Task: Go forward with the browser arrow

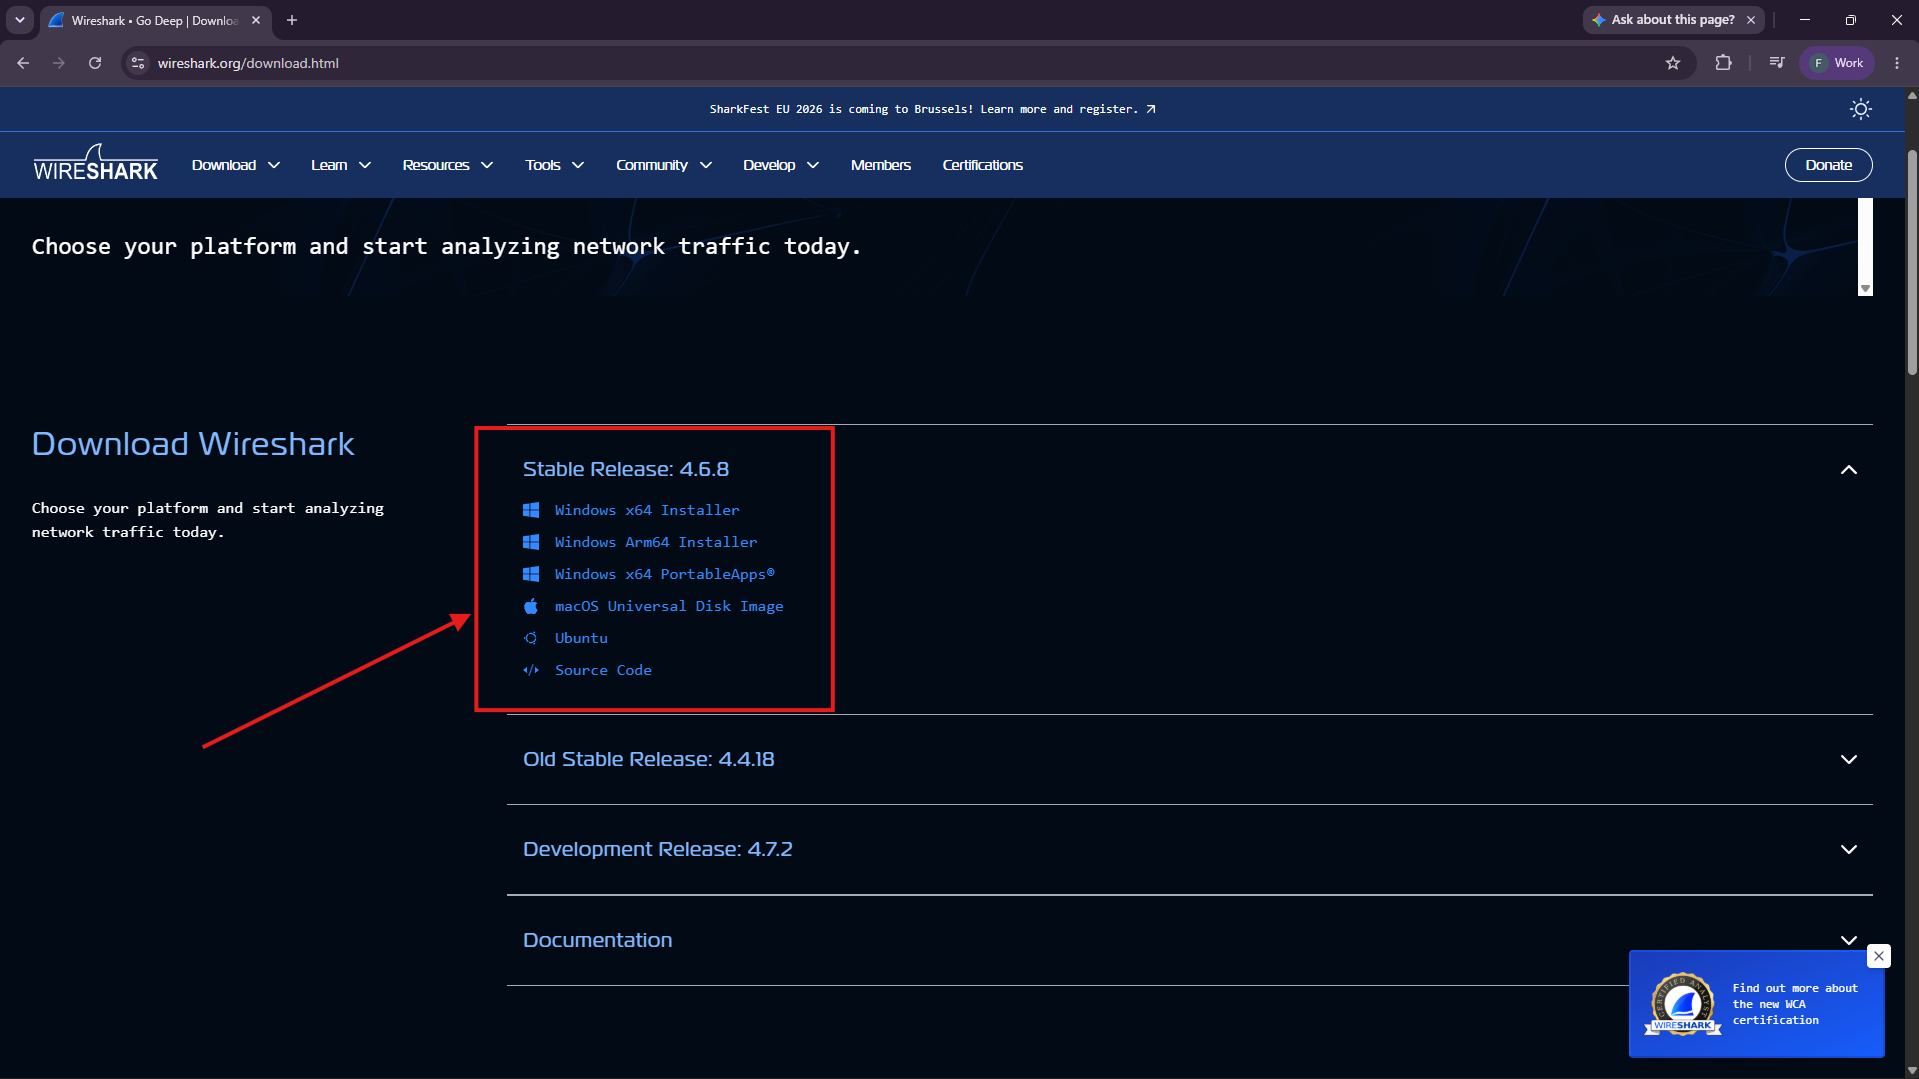Action: (x=59, y=63)
